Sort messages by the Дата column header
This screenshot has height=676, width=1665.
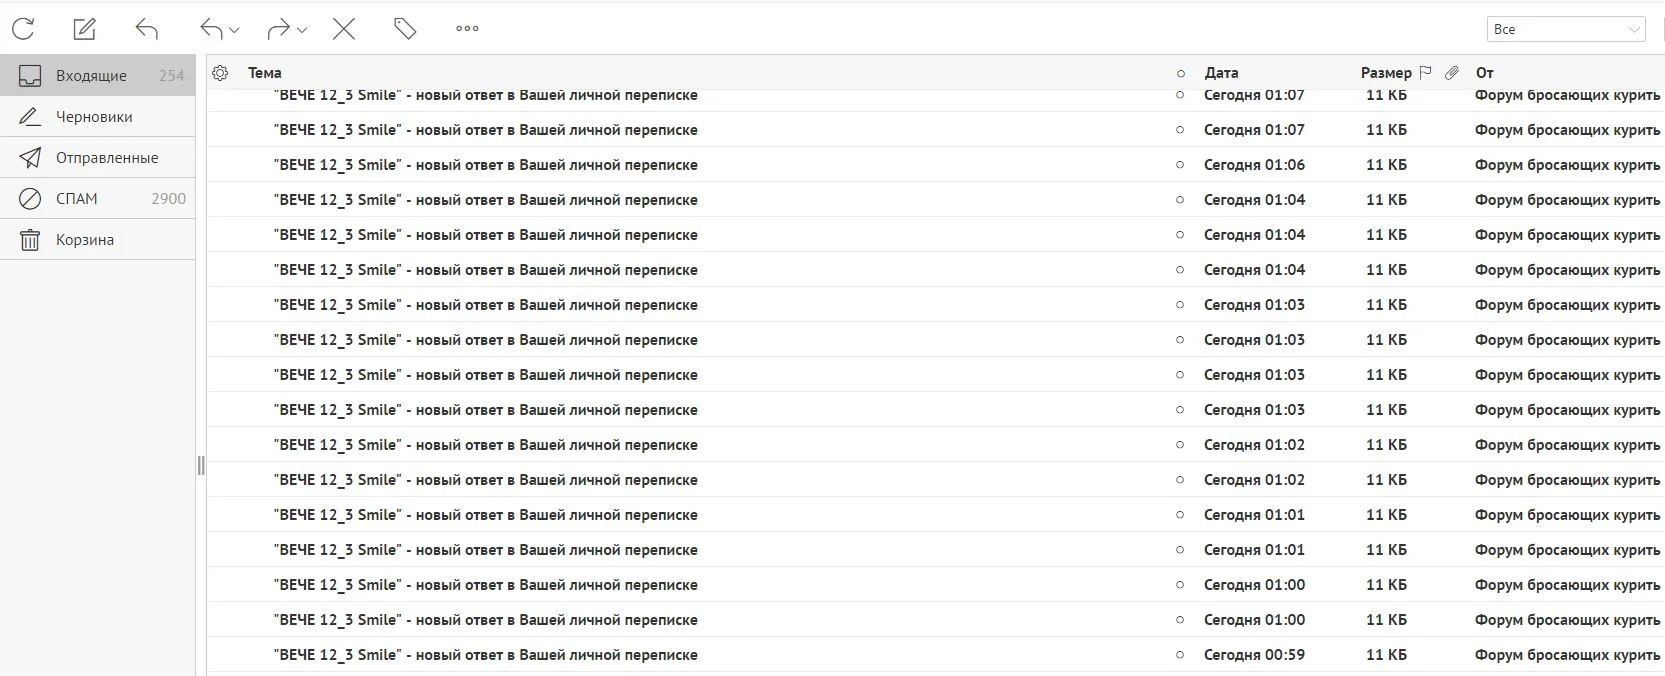[x=1221, y=73]
